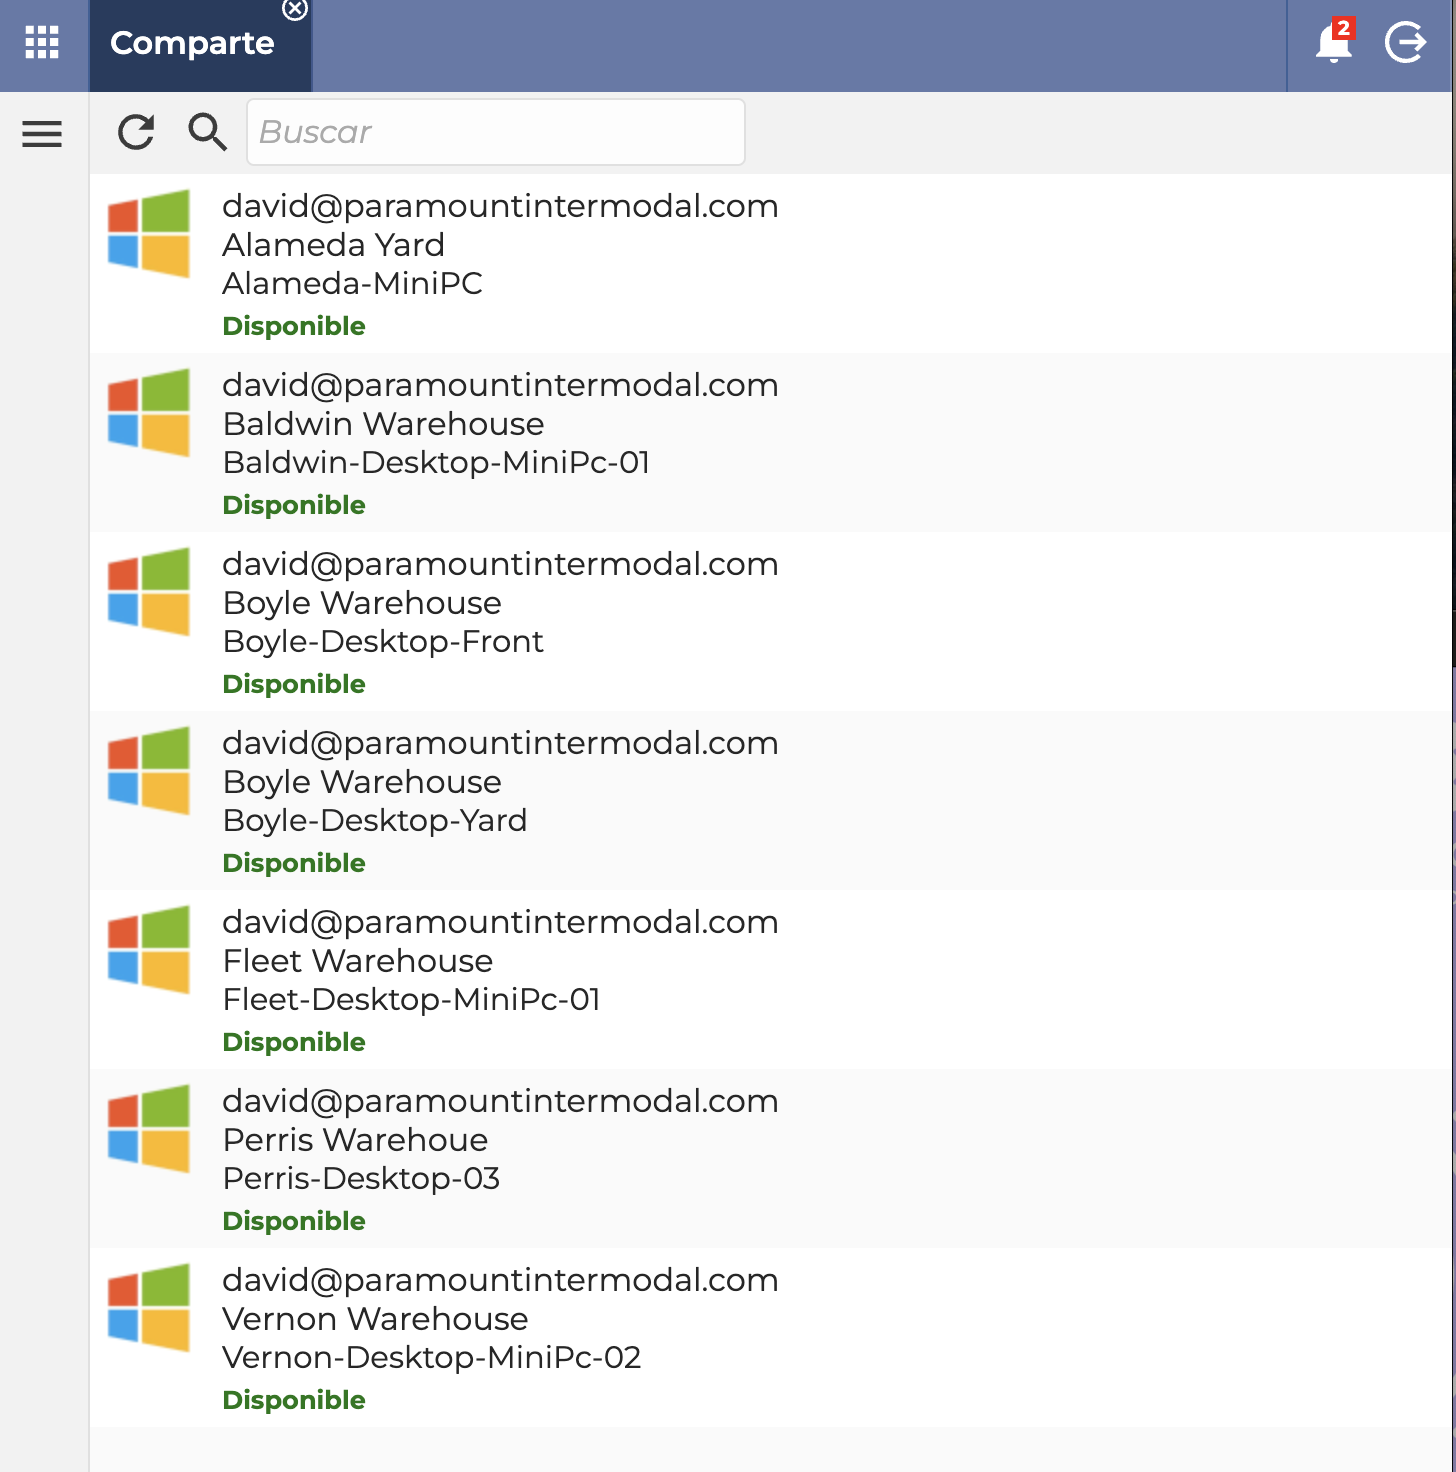Click the search magnifier icon
Screen dimensions: 1456x1472
pos(207,132)
